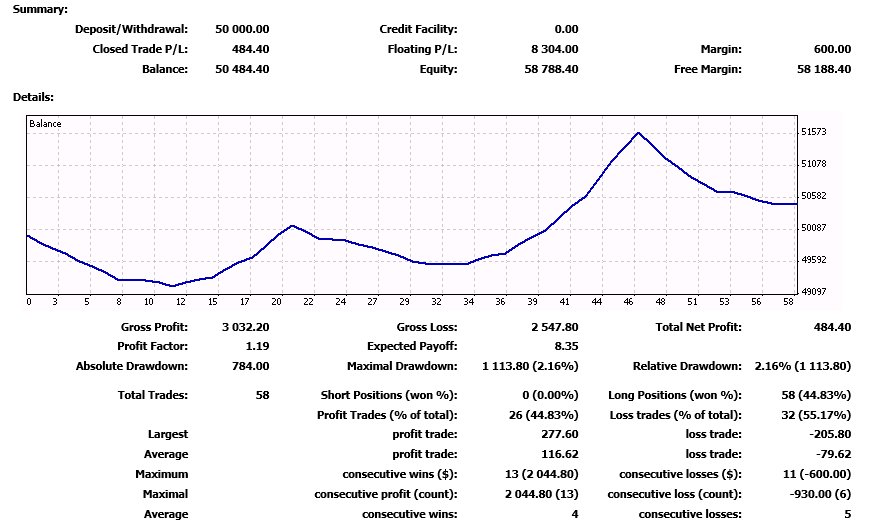Click the Summary heading

point(41,9)
